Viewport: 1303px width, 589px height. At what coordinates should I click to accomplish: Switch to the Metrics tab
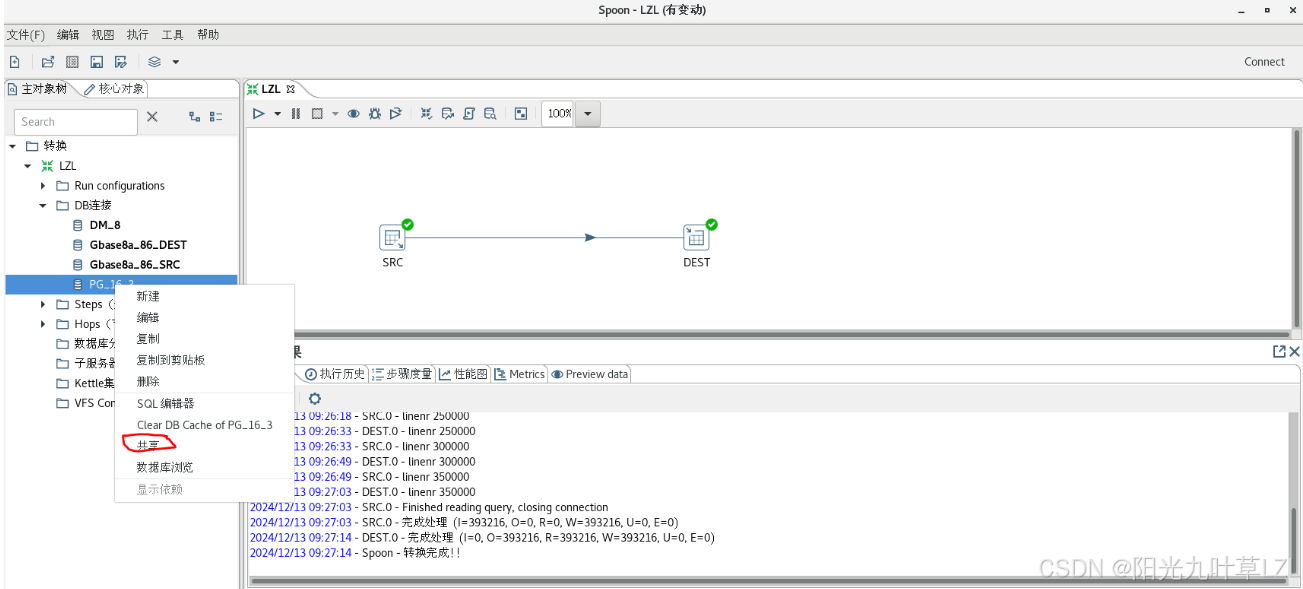pos(520,374)
